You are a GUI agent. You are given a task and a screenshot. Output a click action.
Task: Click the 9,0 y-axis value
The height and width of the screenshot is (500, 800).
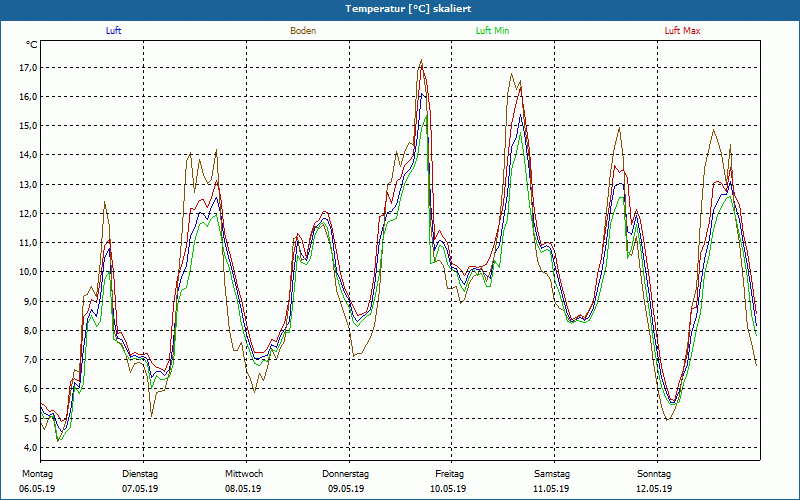click(x=30, y=302)
